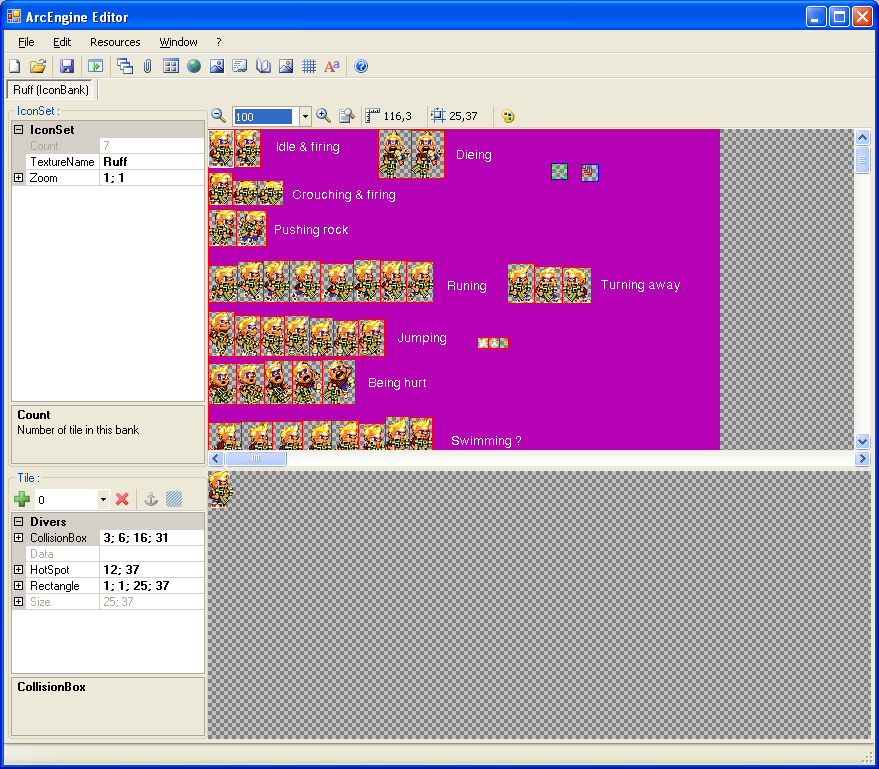The image size is (879, 769).
Task: Click the font Aa icon
Action: [332, 66]
